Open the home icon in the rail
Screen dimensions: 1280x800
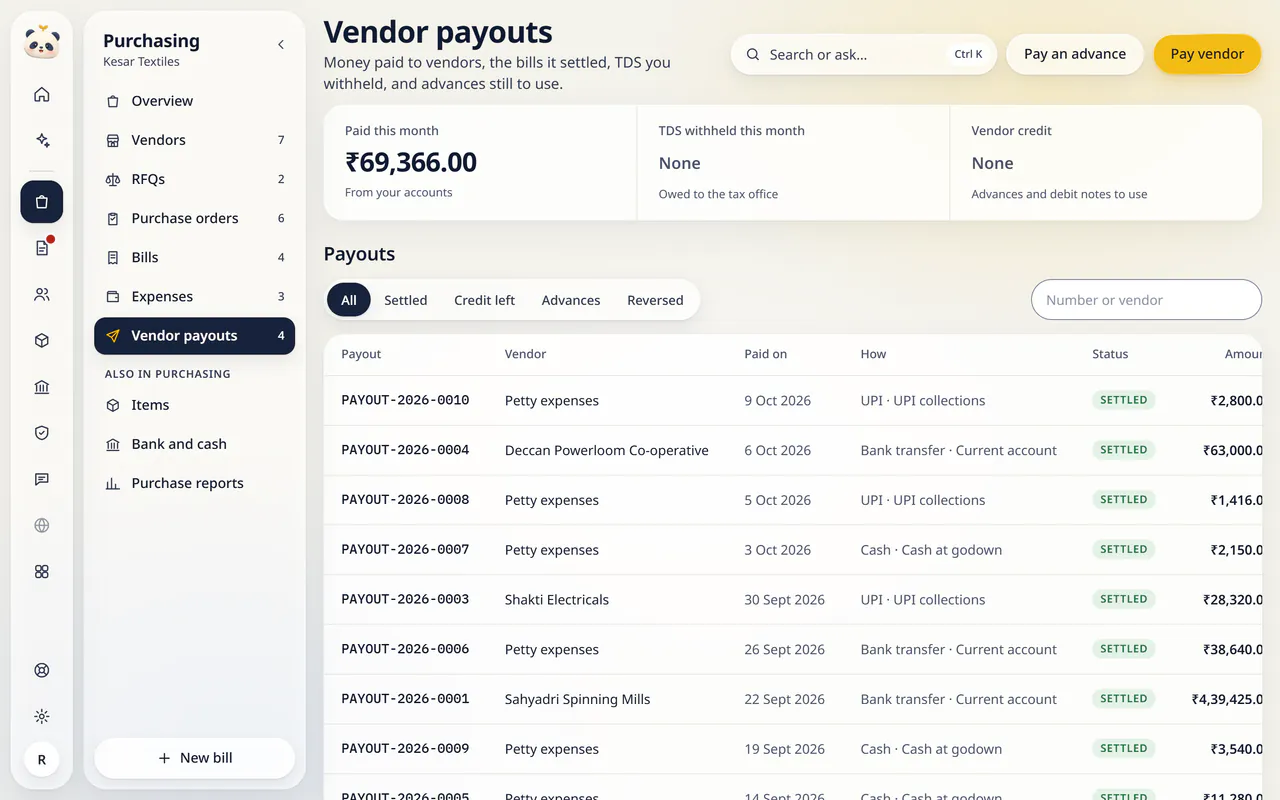pos(42,95)
